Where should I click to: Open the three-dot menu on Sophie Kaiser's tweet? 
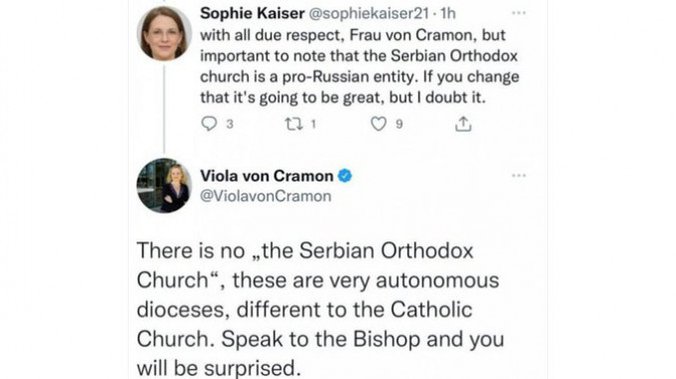(x=519, y=13)
